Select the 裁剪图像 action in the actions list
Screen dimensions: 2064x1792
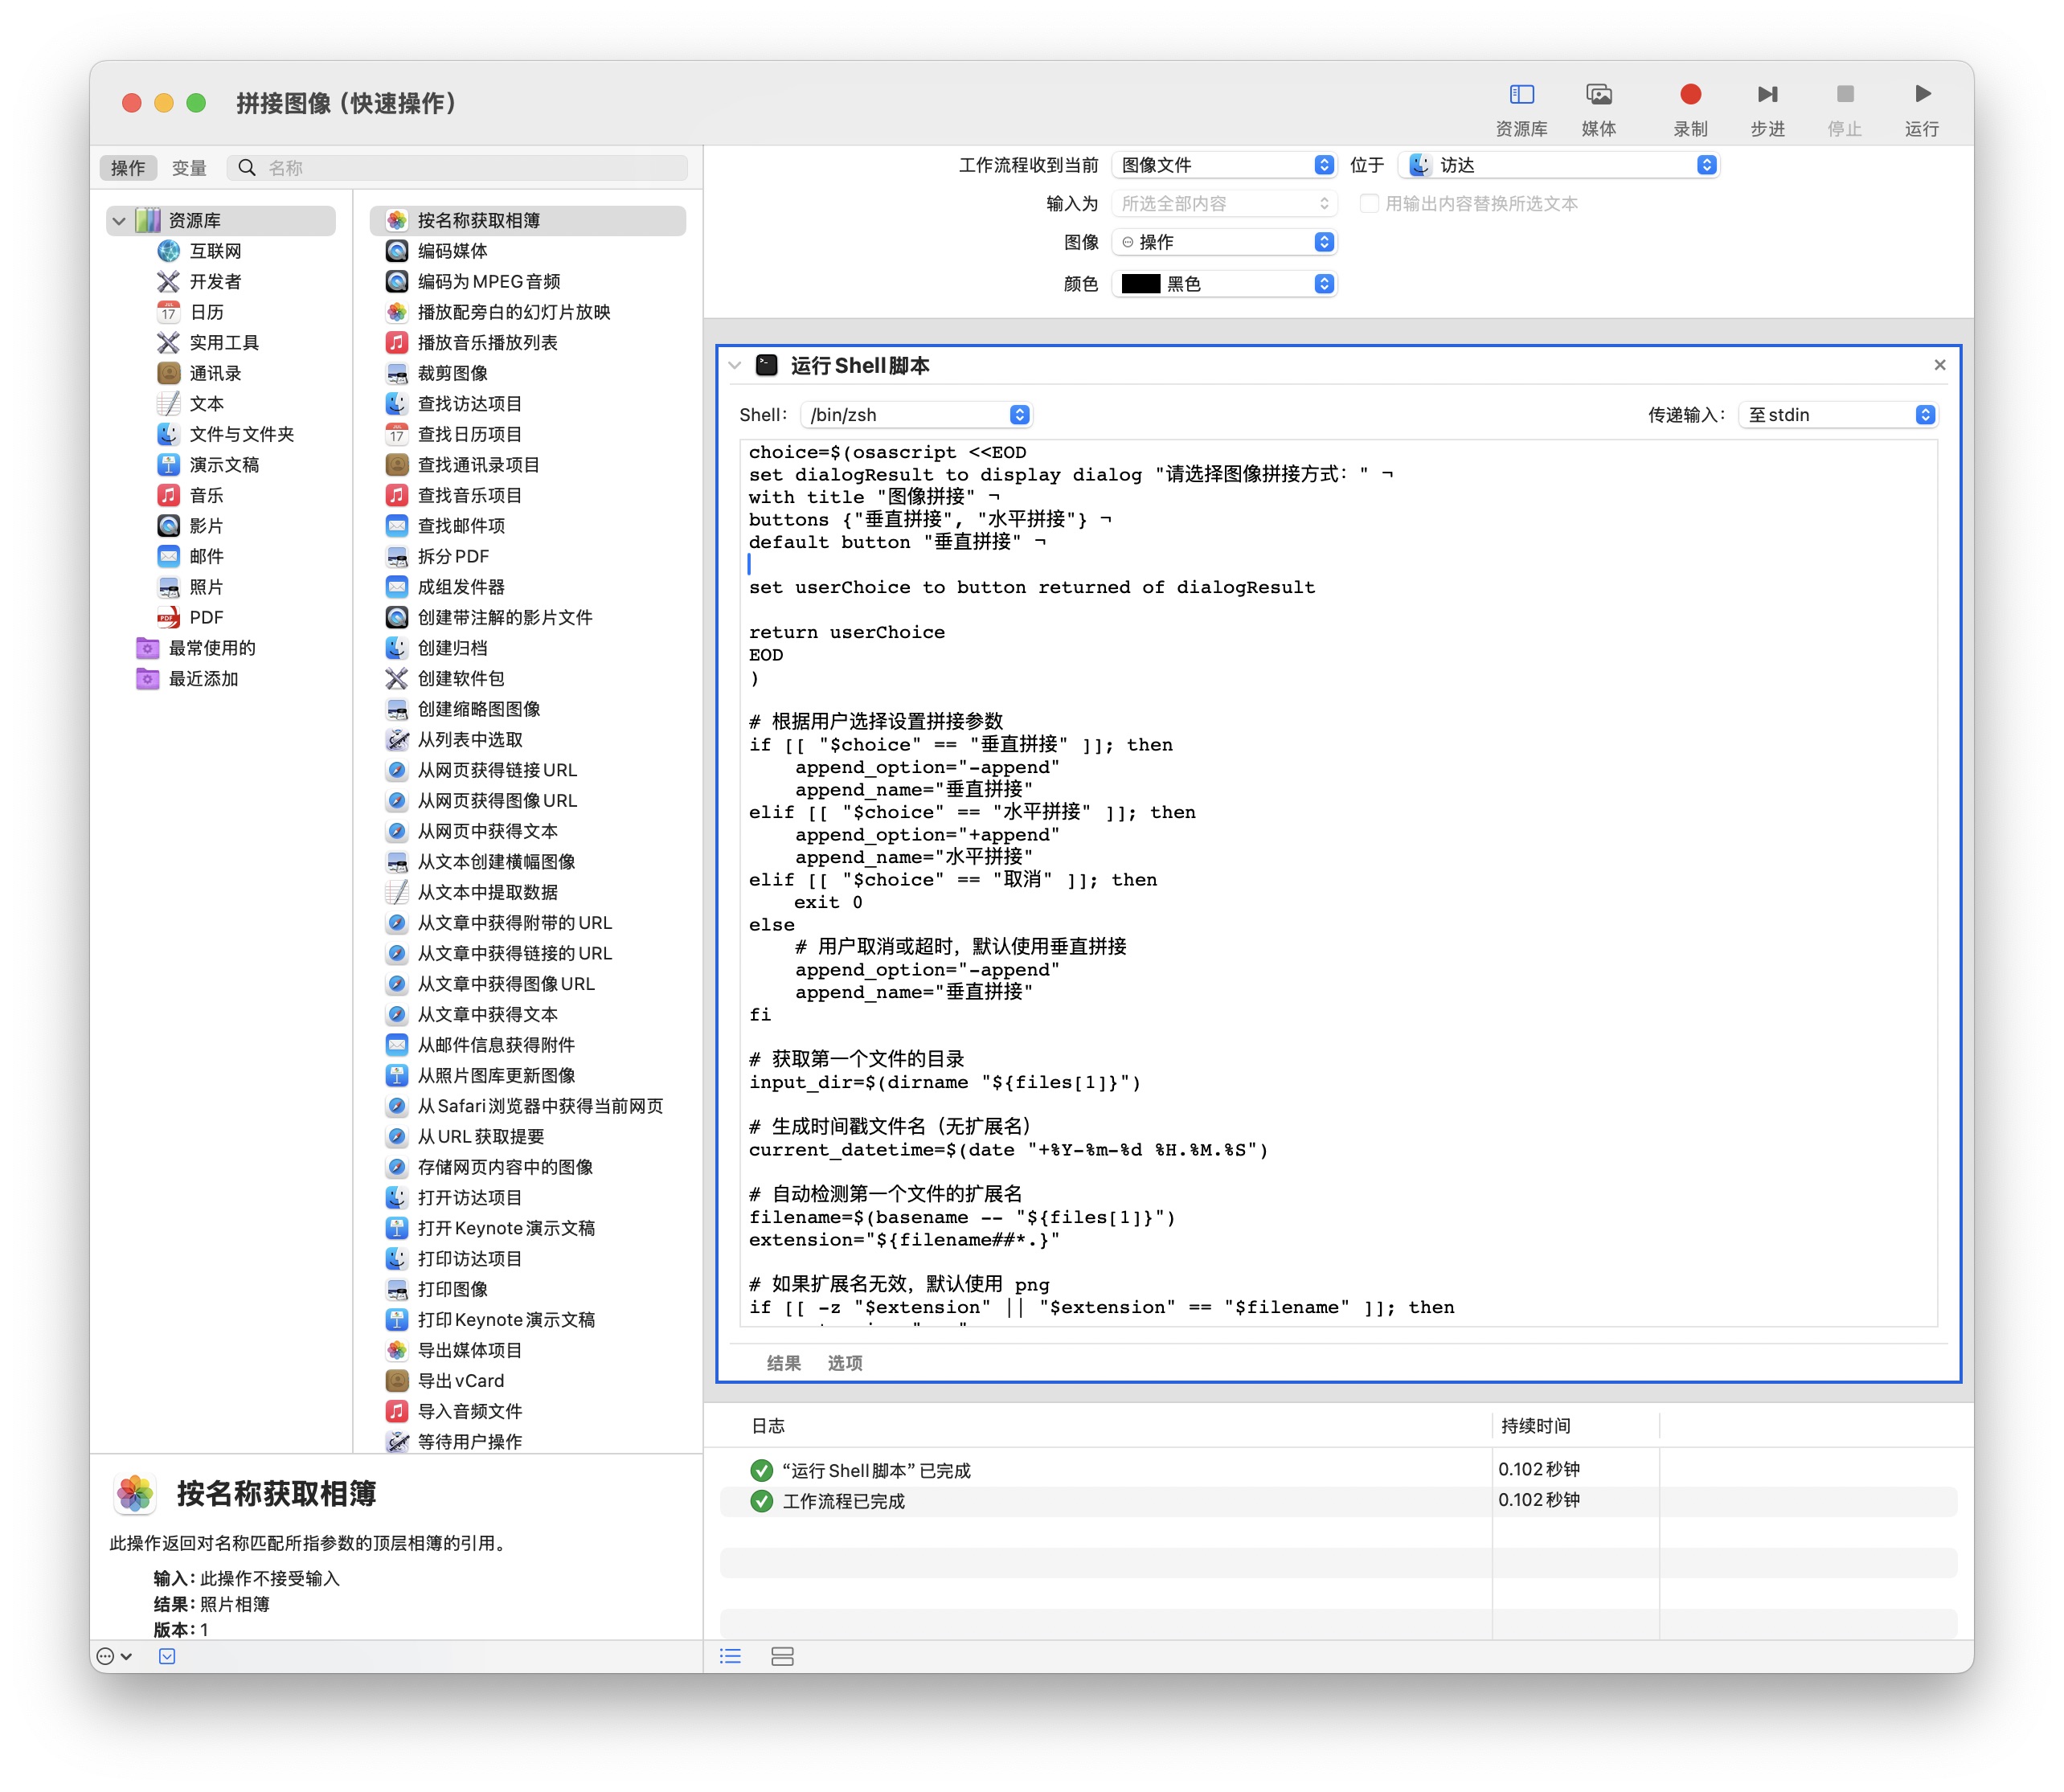(x=452, y=373)
